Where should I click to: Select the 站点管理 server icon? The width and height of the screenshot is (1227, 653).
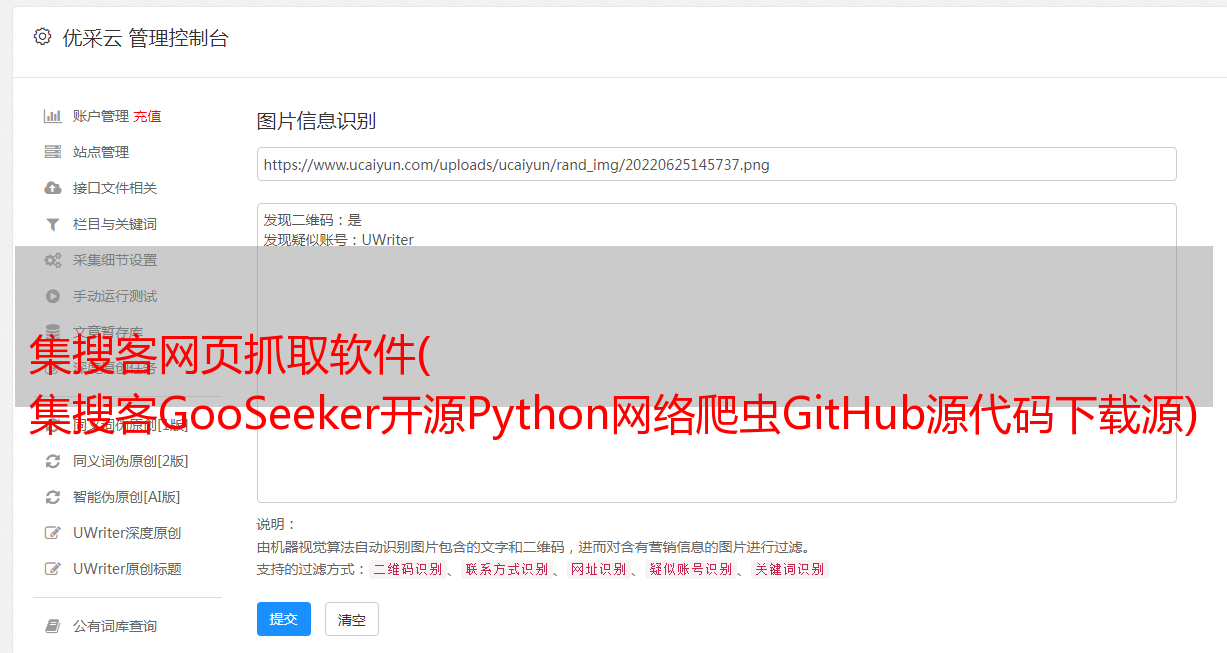53,152
